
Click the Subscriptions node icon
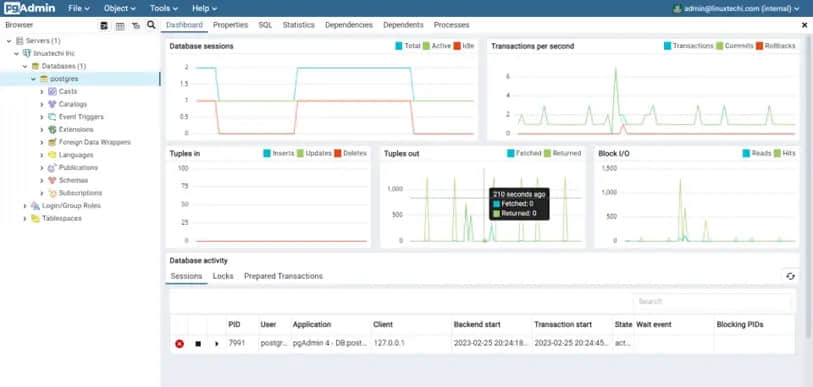(x=52, y=193)
